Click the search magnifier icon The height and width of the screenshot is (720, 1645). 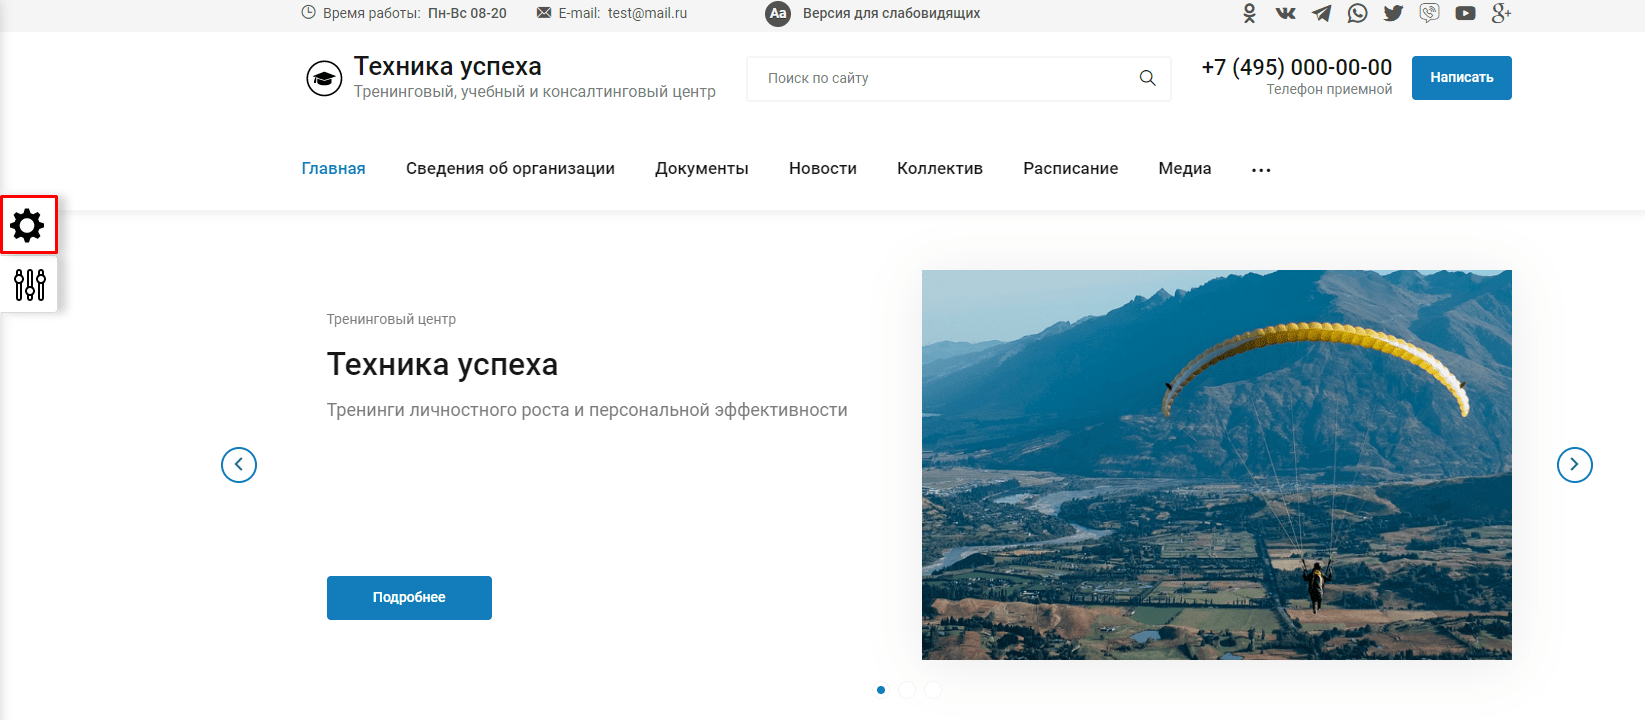1147,78
